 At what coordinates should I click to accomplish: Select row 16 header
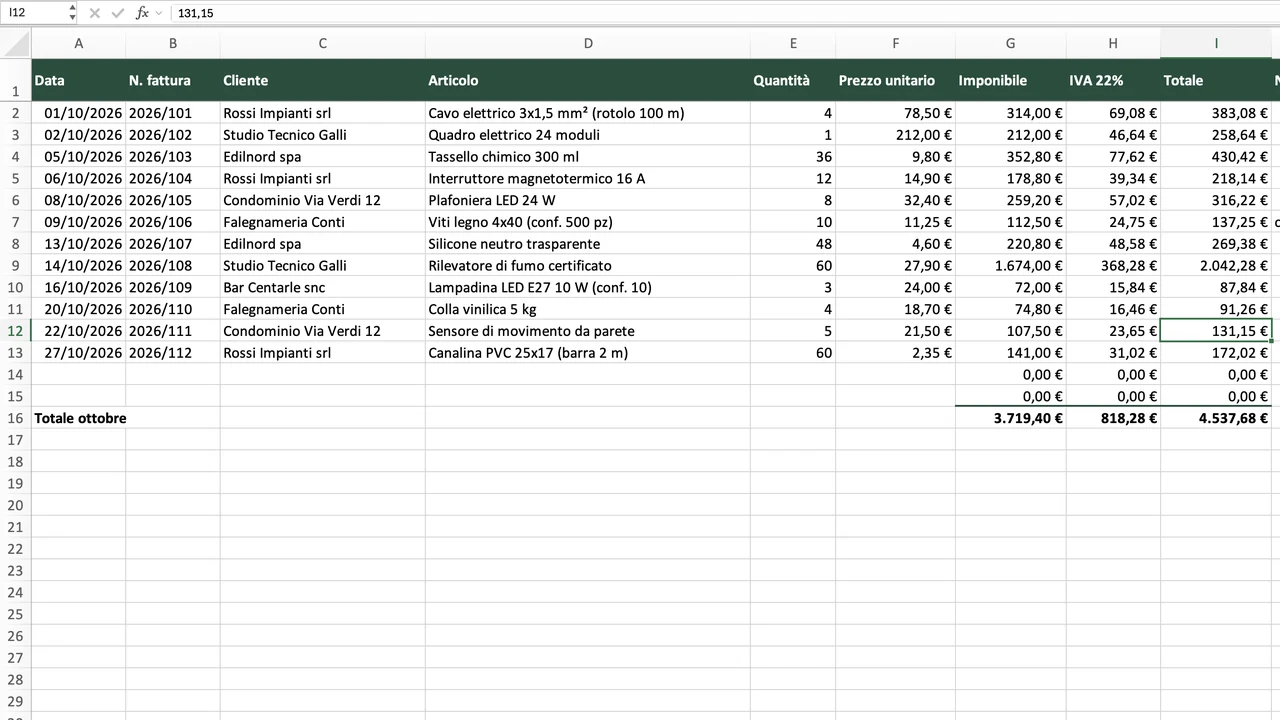[x=15, y=418]
